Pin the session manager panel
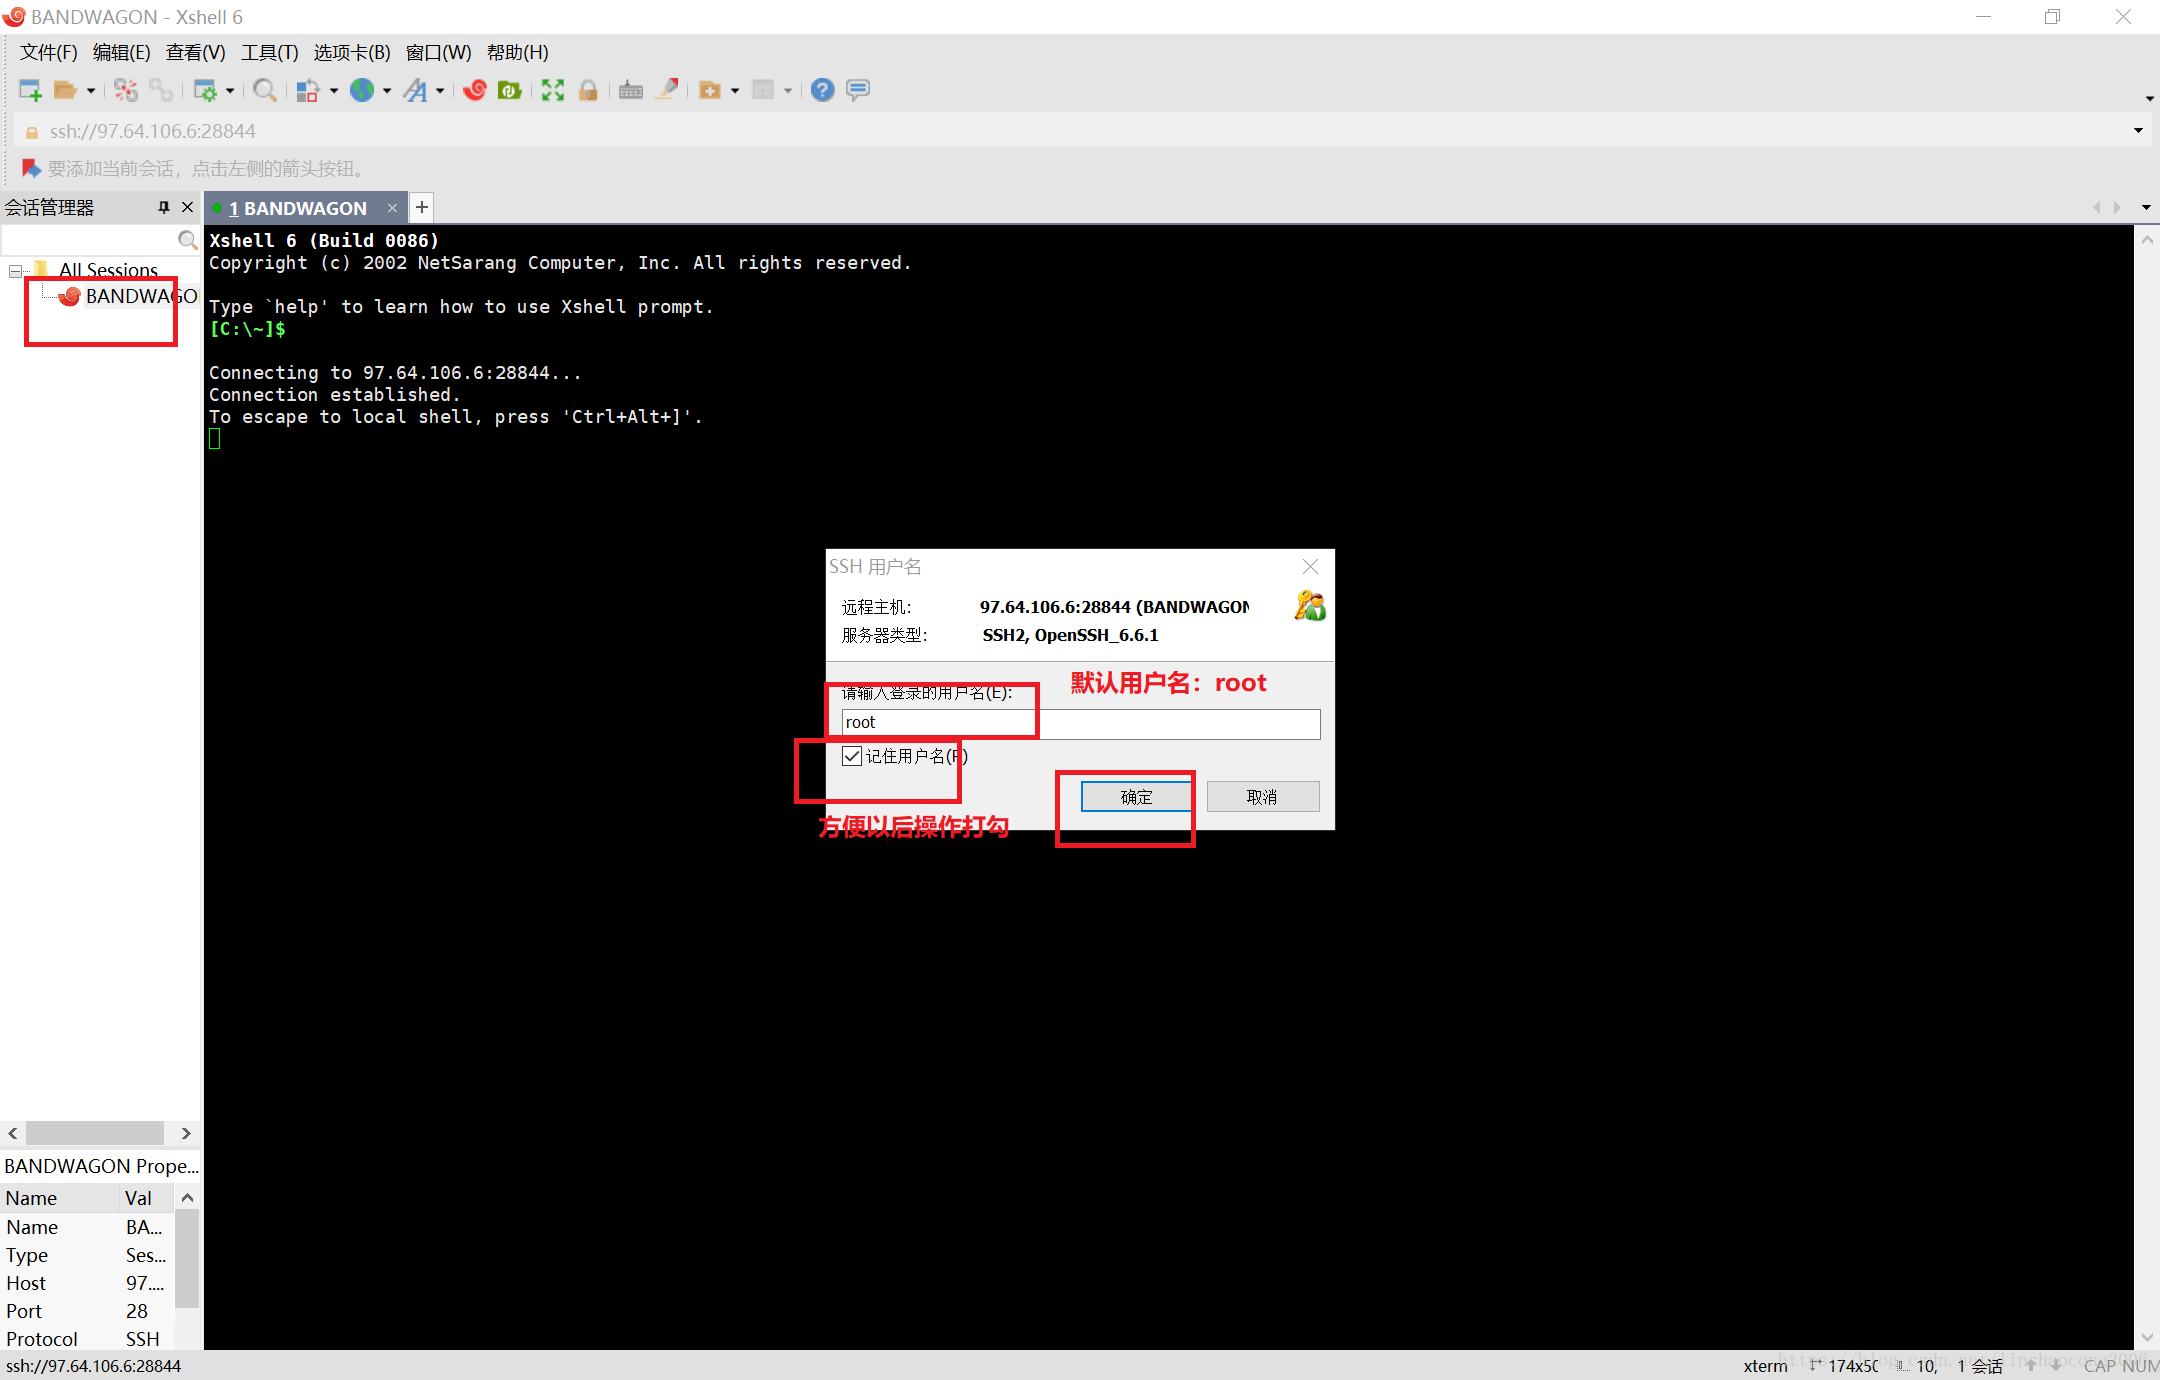The height and width of the screenshot is (1380, 2160). (x=164, y=207)
